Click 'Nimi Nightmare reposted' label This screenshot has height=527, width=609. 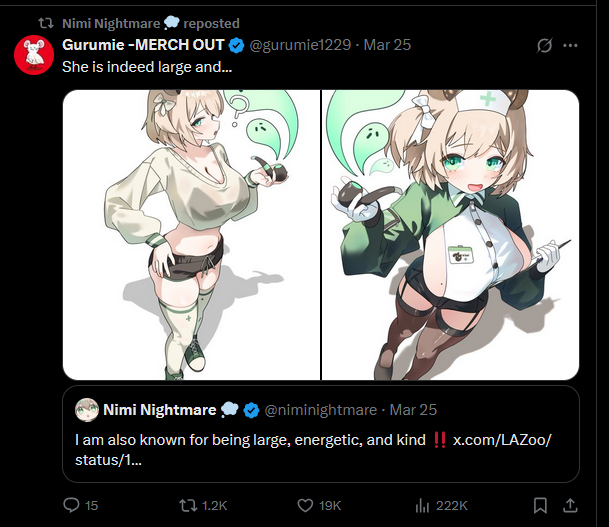click(x=151, y=23)
